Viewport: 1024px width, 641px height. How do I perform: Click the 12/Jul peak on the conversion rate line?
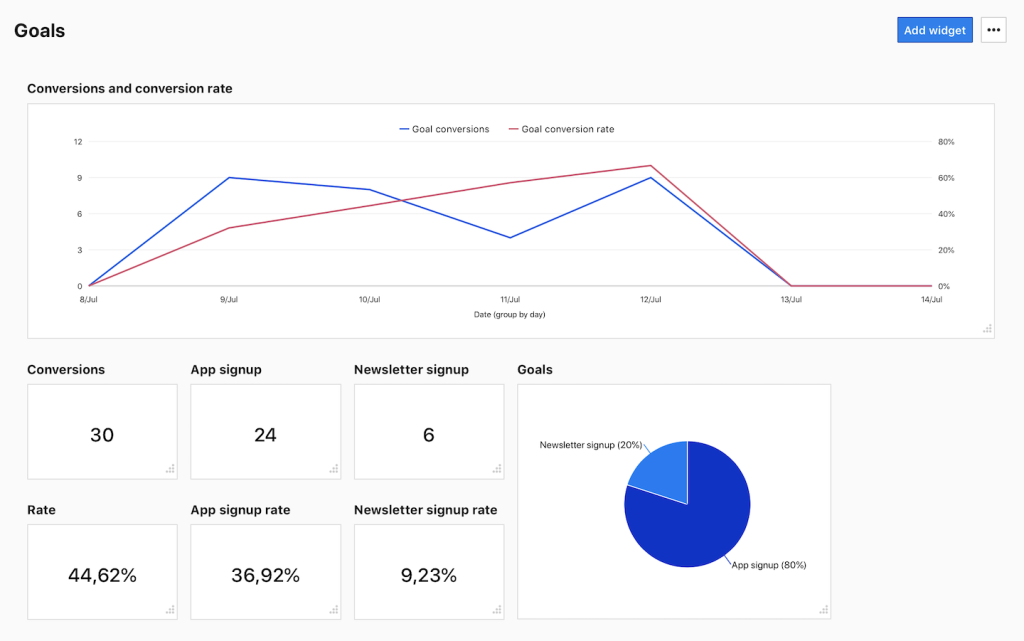click(x=651, y=167)
